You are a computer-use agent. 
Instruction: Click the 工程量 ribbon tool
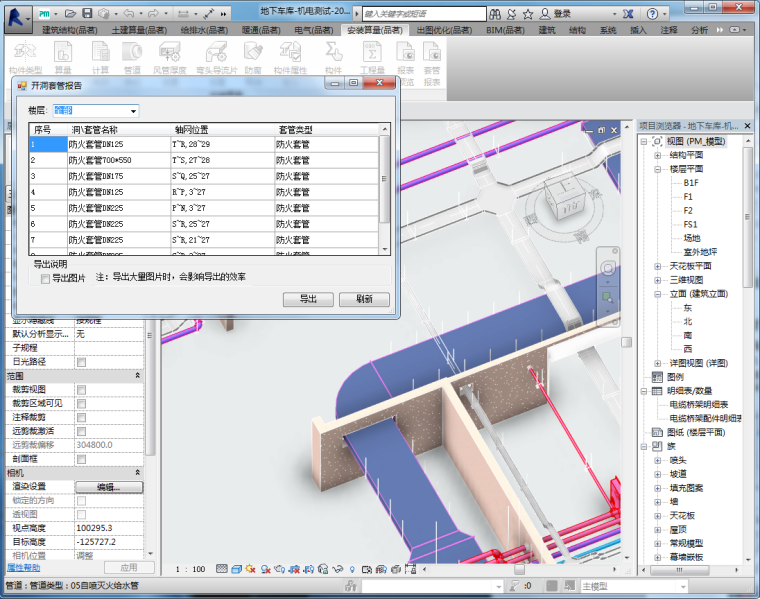click(x=372, y=58)
